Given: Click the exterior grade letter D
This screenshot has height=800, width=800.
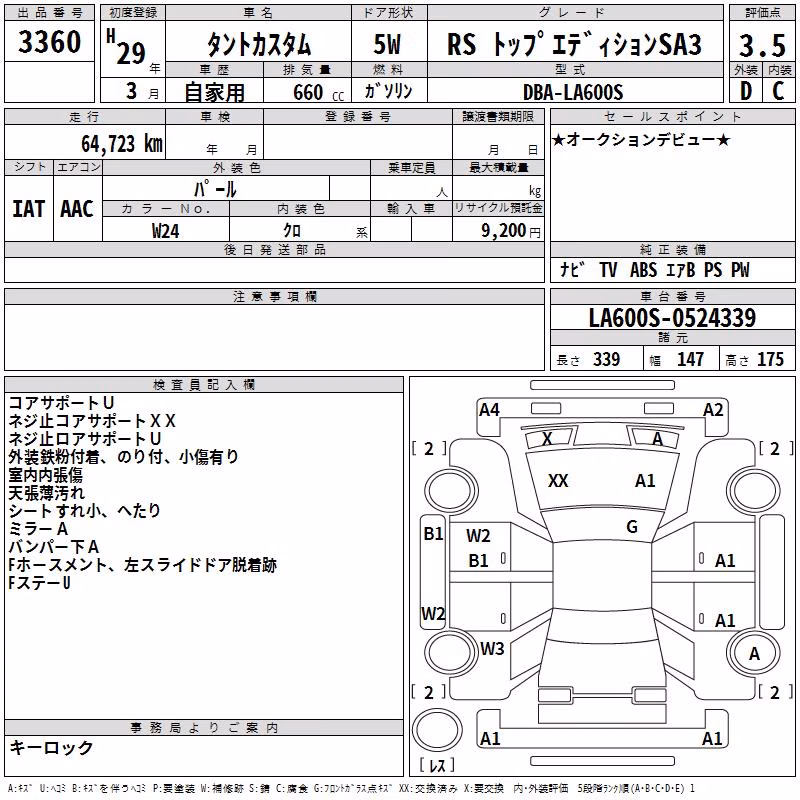Looking at the screenshot, I should (746, 91).
